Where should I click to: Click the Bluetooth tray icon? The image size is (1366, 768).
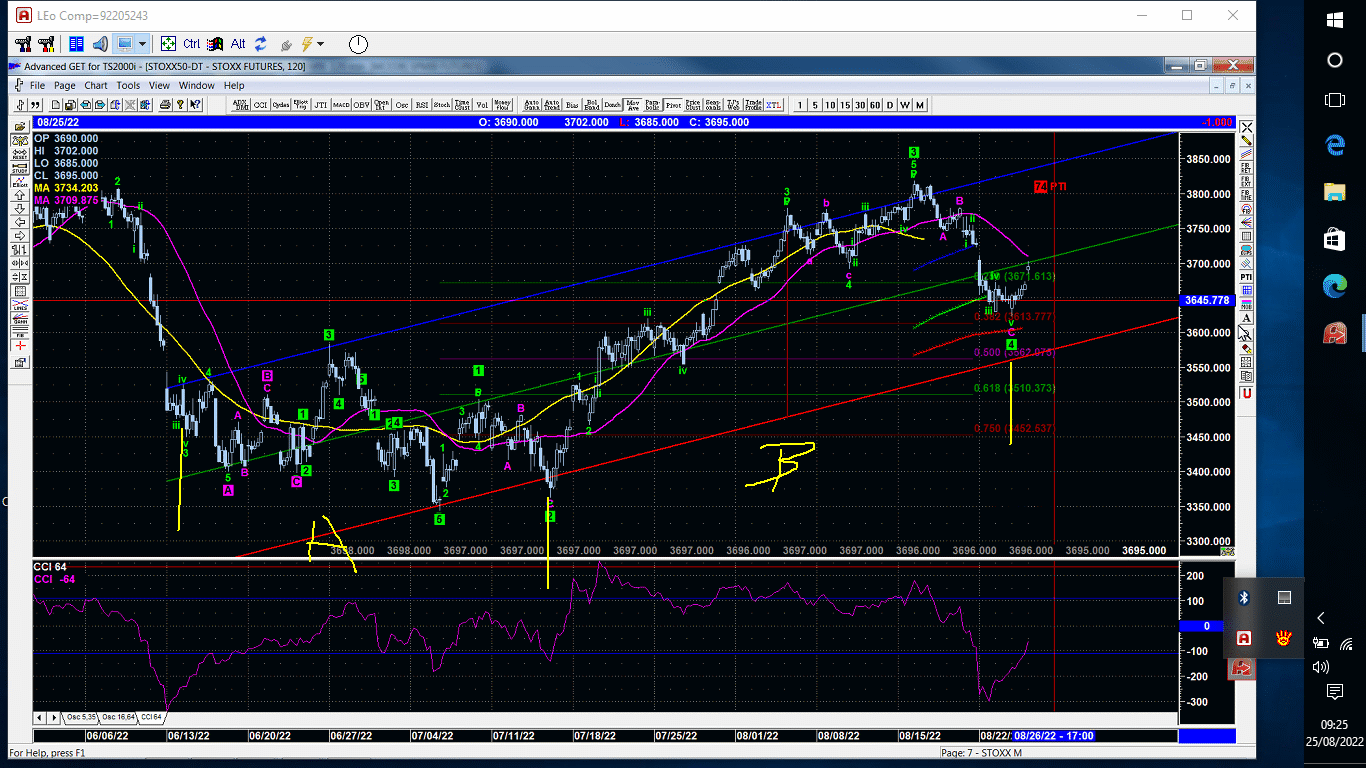click(1244, 598)
